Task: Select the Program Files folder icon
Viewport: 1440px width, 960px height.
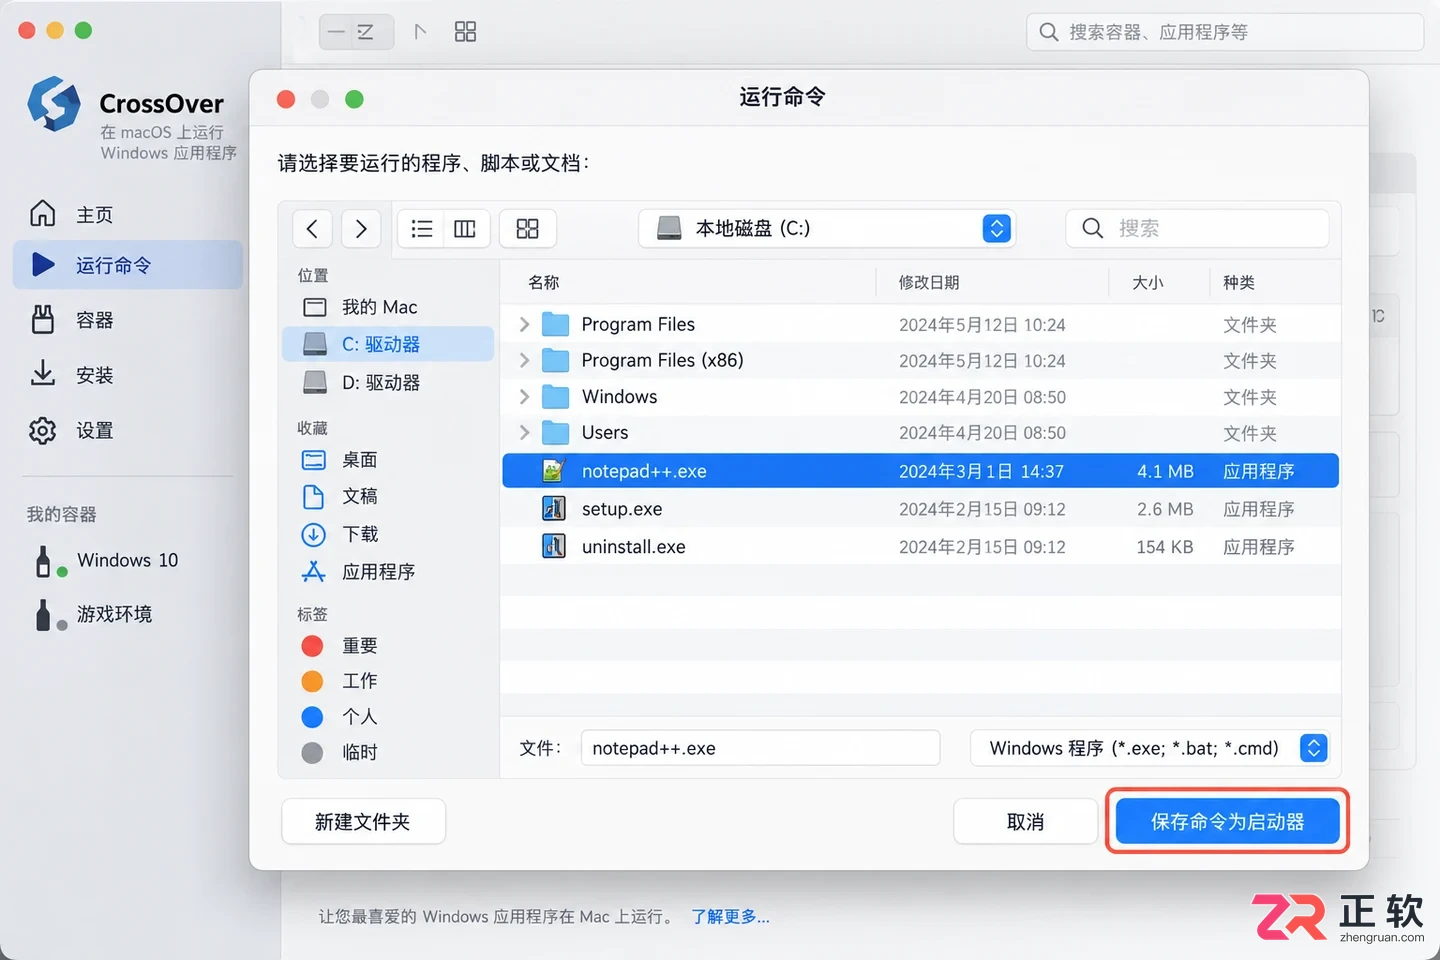Action: pos(555,324)
